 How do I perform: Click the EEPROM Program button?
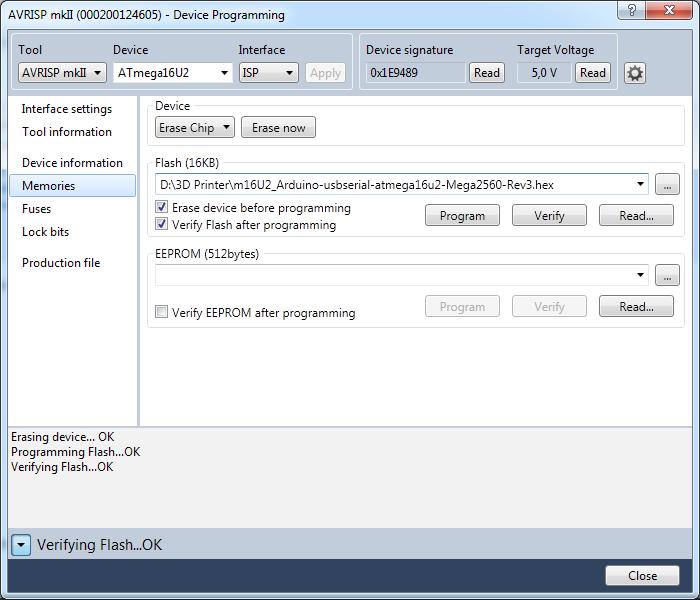tap(462, 307)
